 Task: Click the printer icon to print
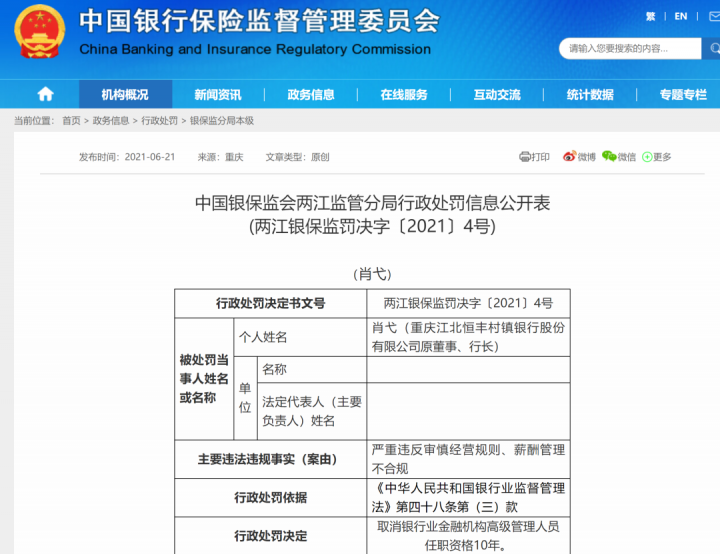click(x=524, y=157)
